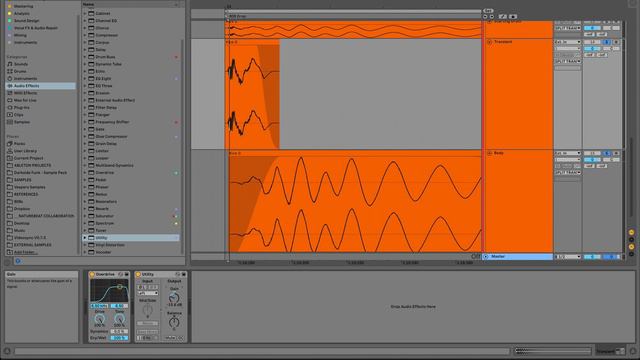Image resolution: width=640 pixels, height=360 pixels.
Task: Solo the Body track
Action: pyautogui.click(x=607, y=153)
